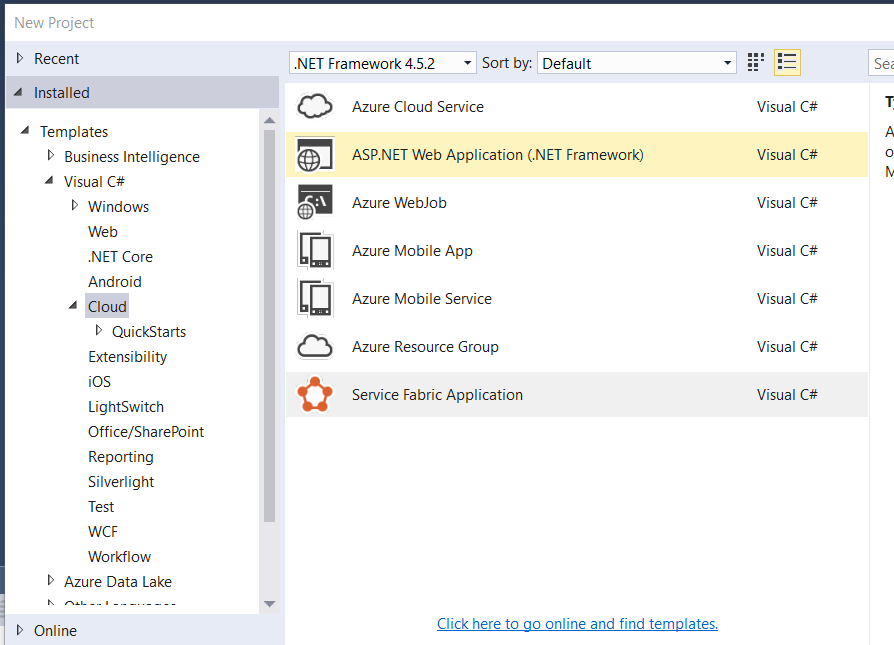Select the Azure Mobile App template name
The height and width of the screenshot is (645, 894).
pos(412,250)
